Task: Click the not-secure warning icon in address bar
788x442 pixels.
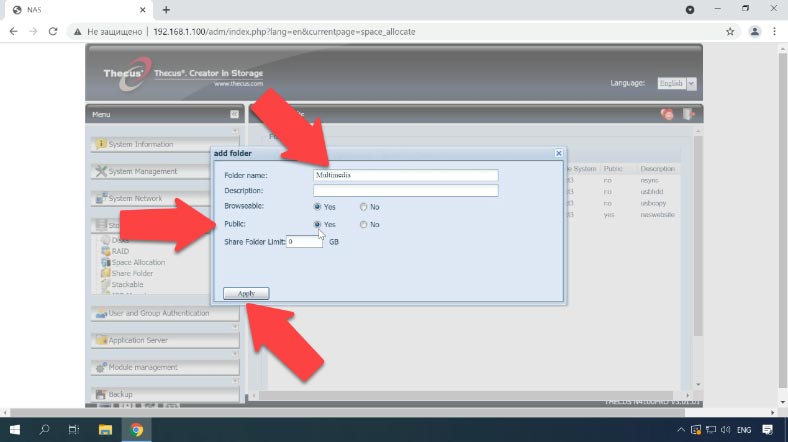Action: [77, 32]
